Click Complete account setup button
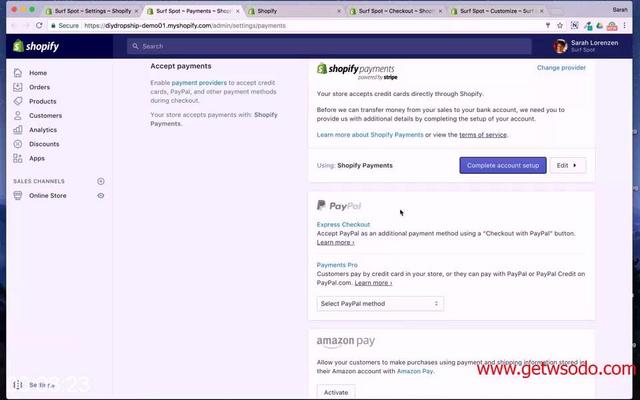 pos(503,165)
